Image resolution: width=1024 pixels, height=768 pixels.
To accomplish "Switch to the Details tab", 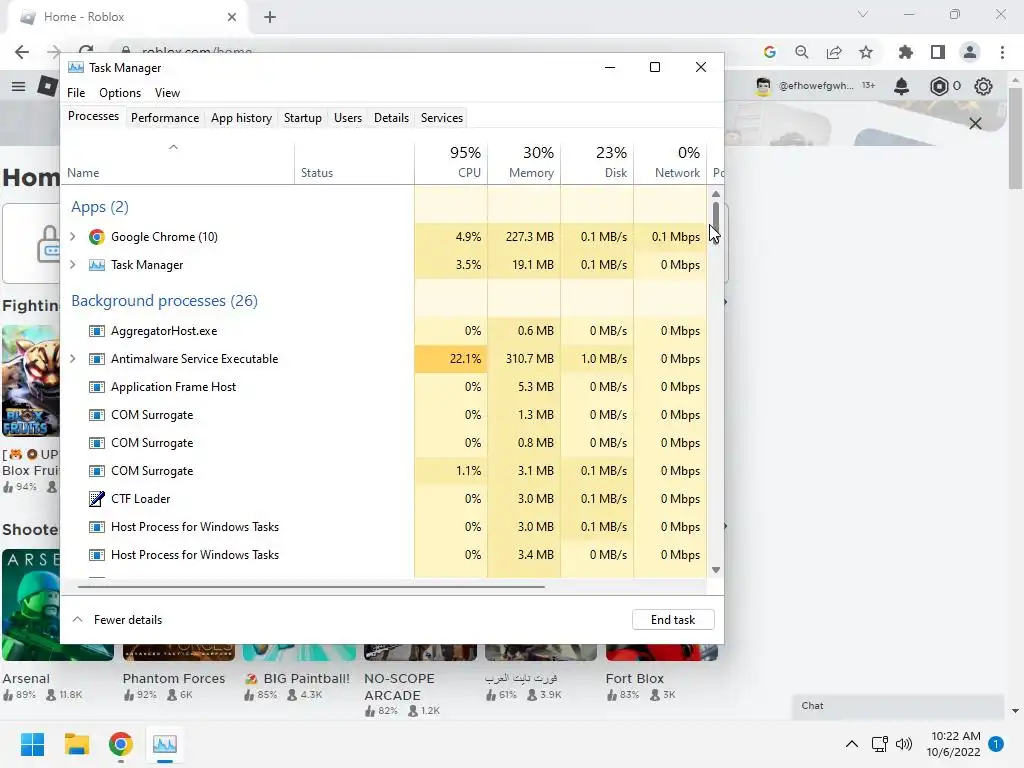I will click(391, 118).
